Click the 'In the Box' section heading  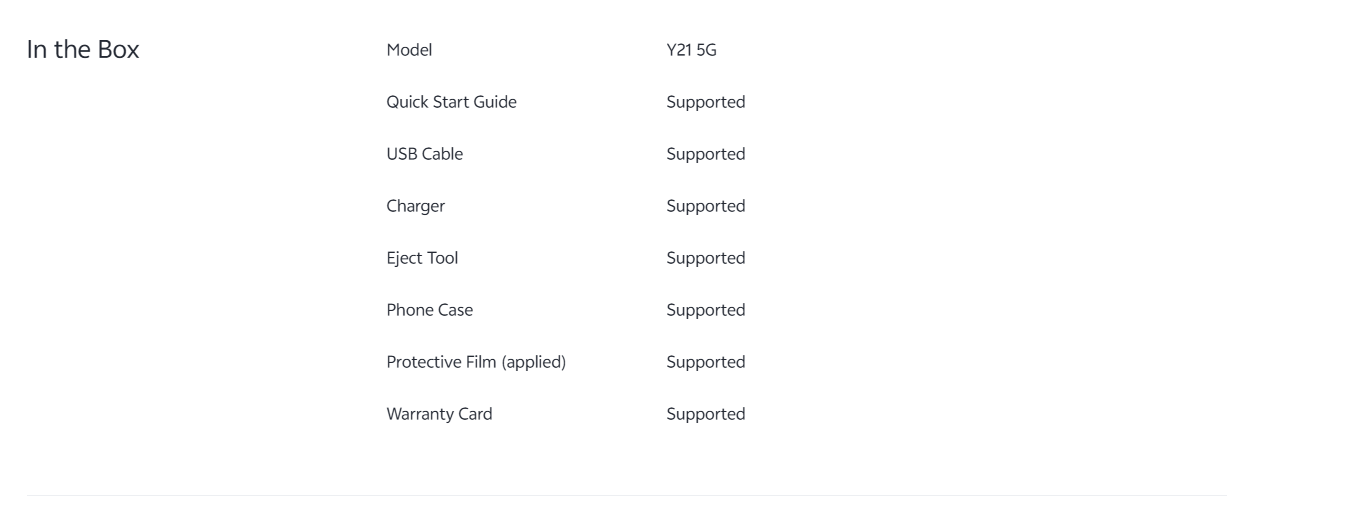tap(82, 51)
